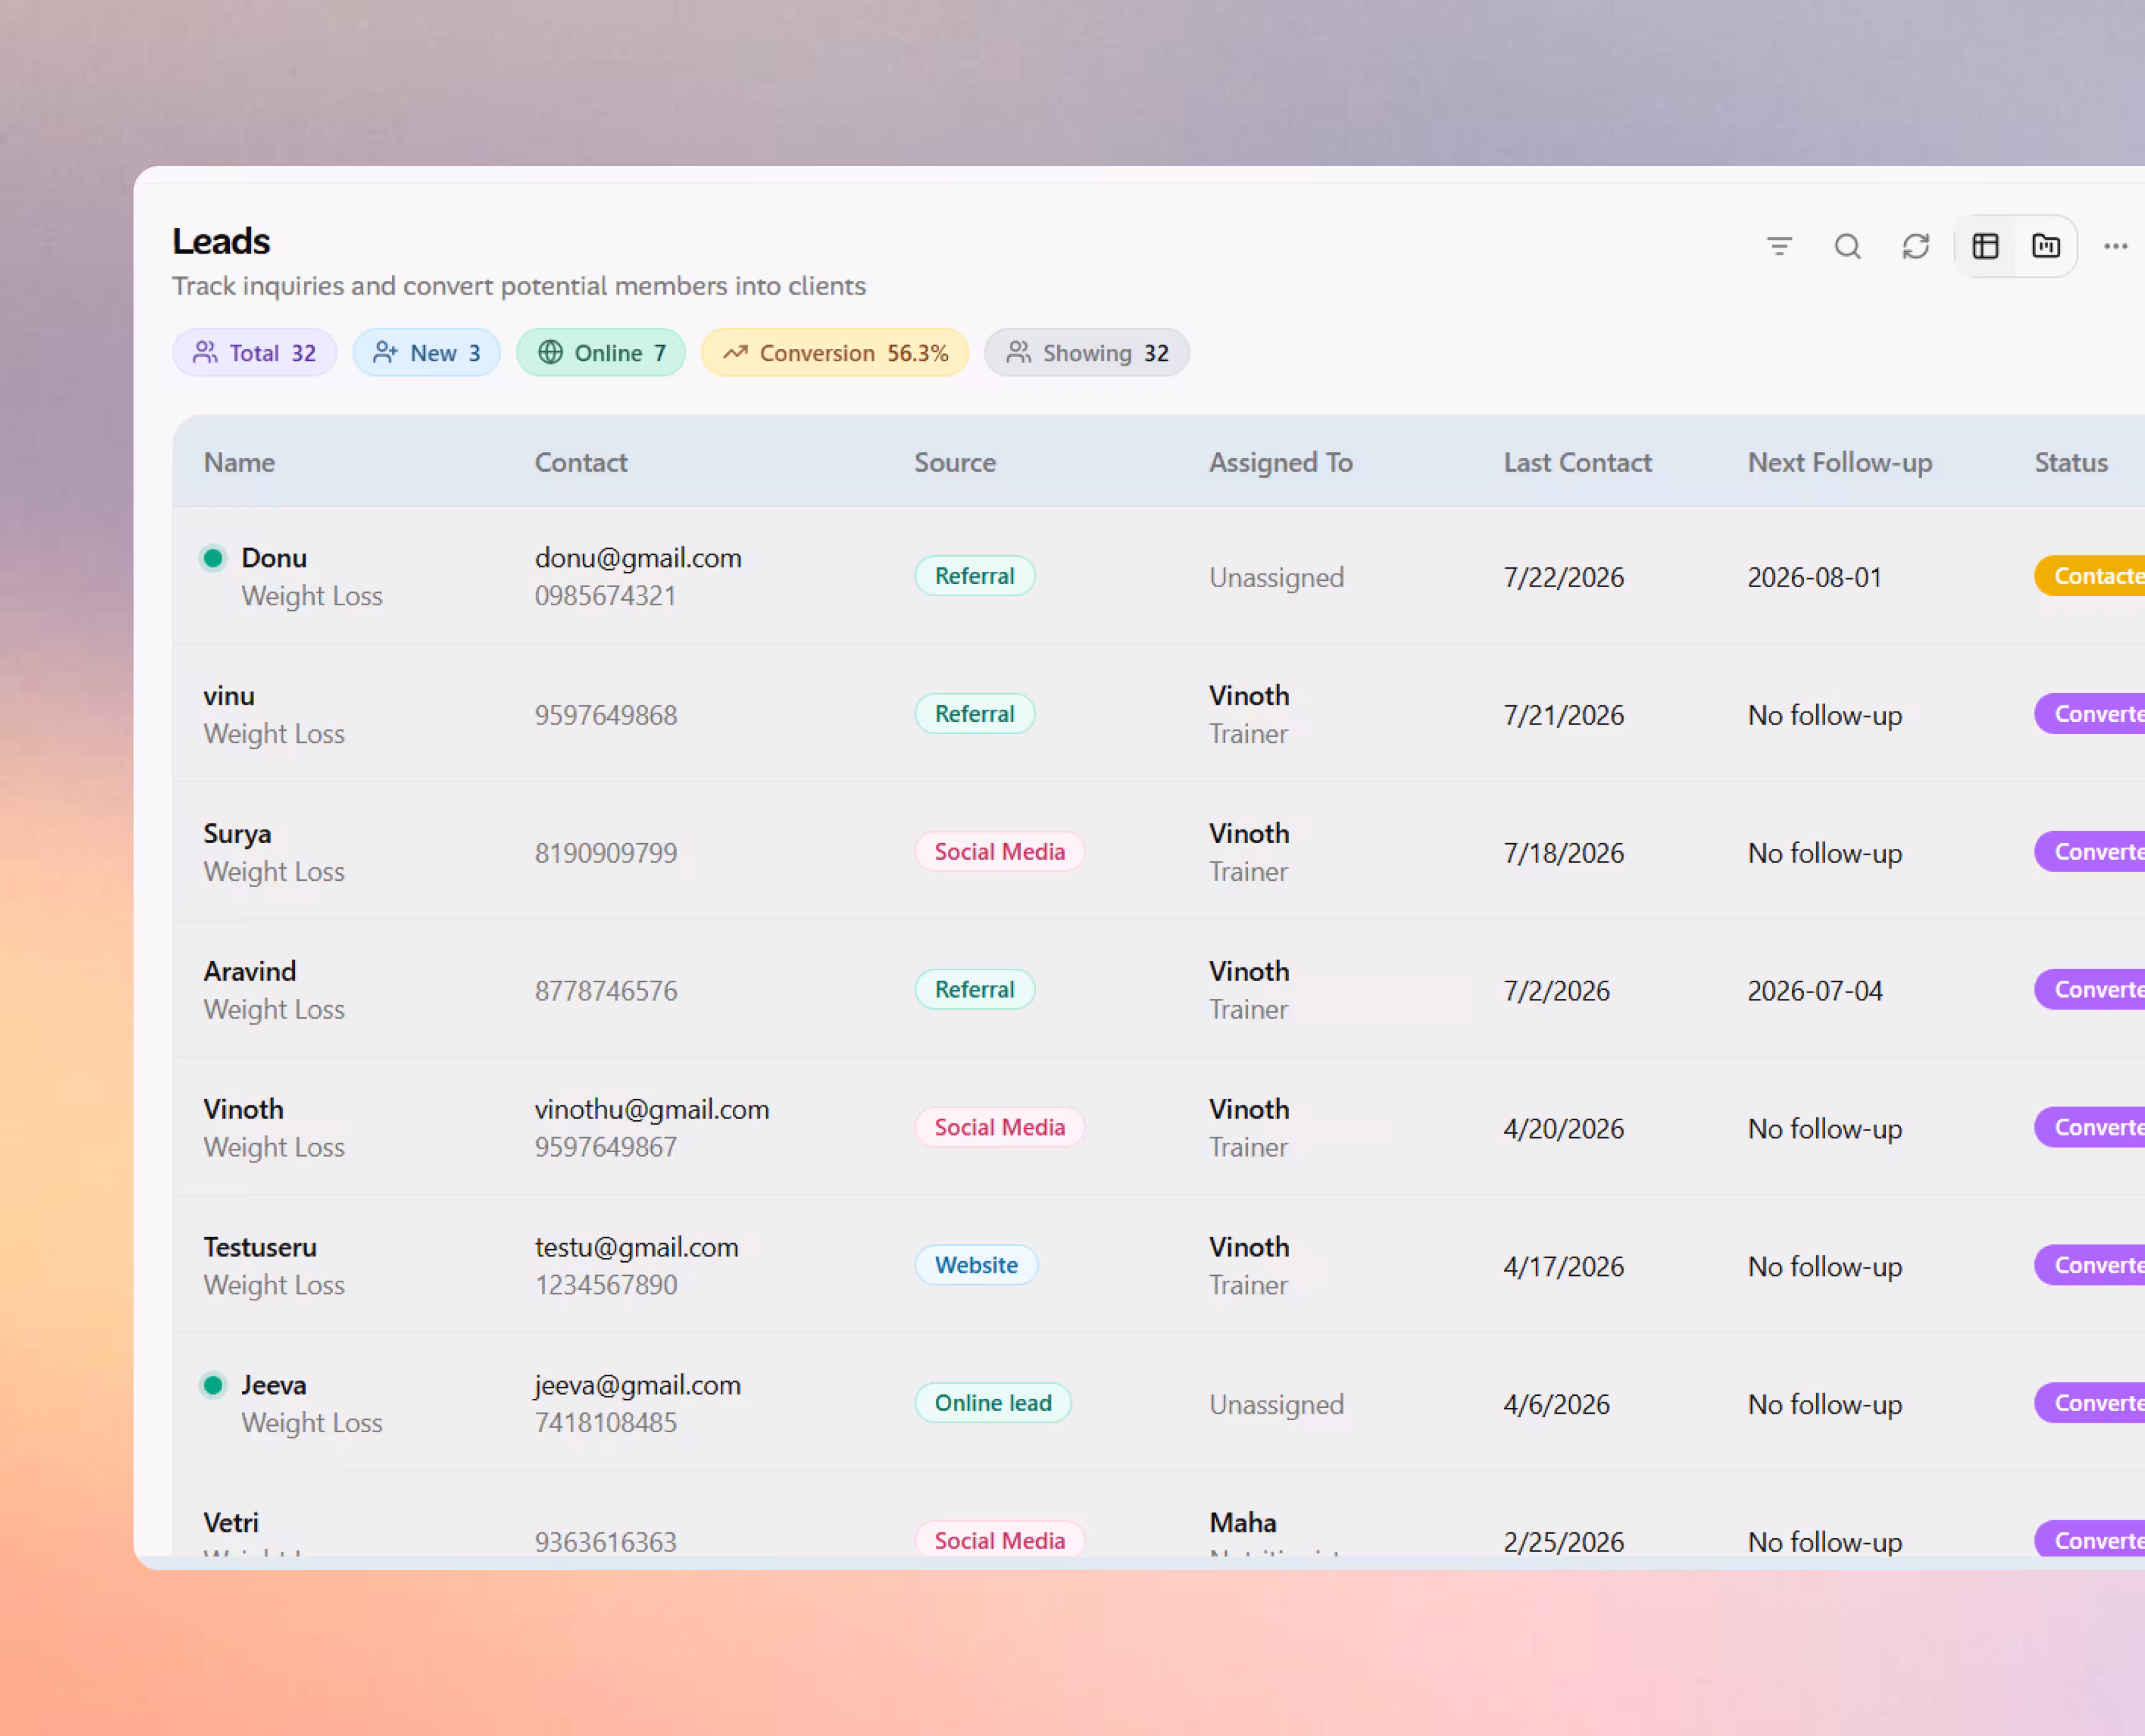Click the Online 7 chip
The width and height of the screenshot is (2145, 1736).
click(600, 353)
